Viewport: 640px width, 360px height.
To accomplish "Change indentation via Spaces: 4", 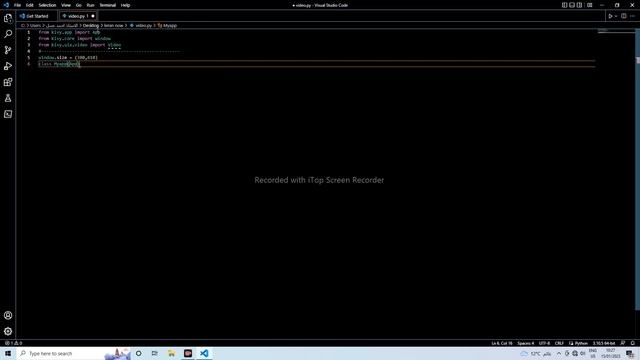I will pyautogui.click(x=526, y=343).
